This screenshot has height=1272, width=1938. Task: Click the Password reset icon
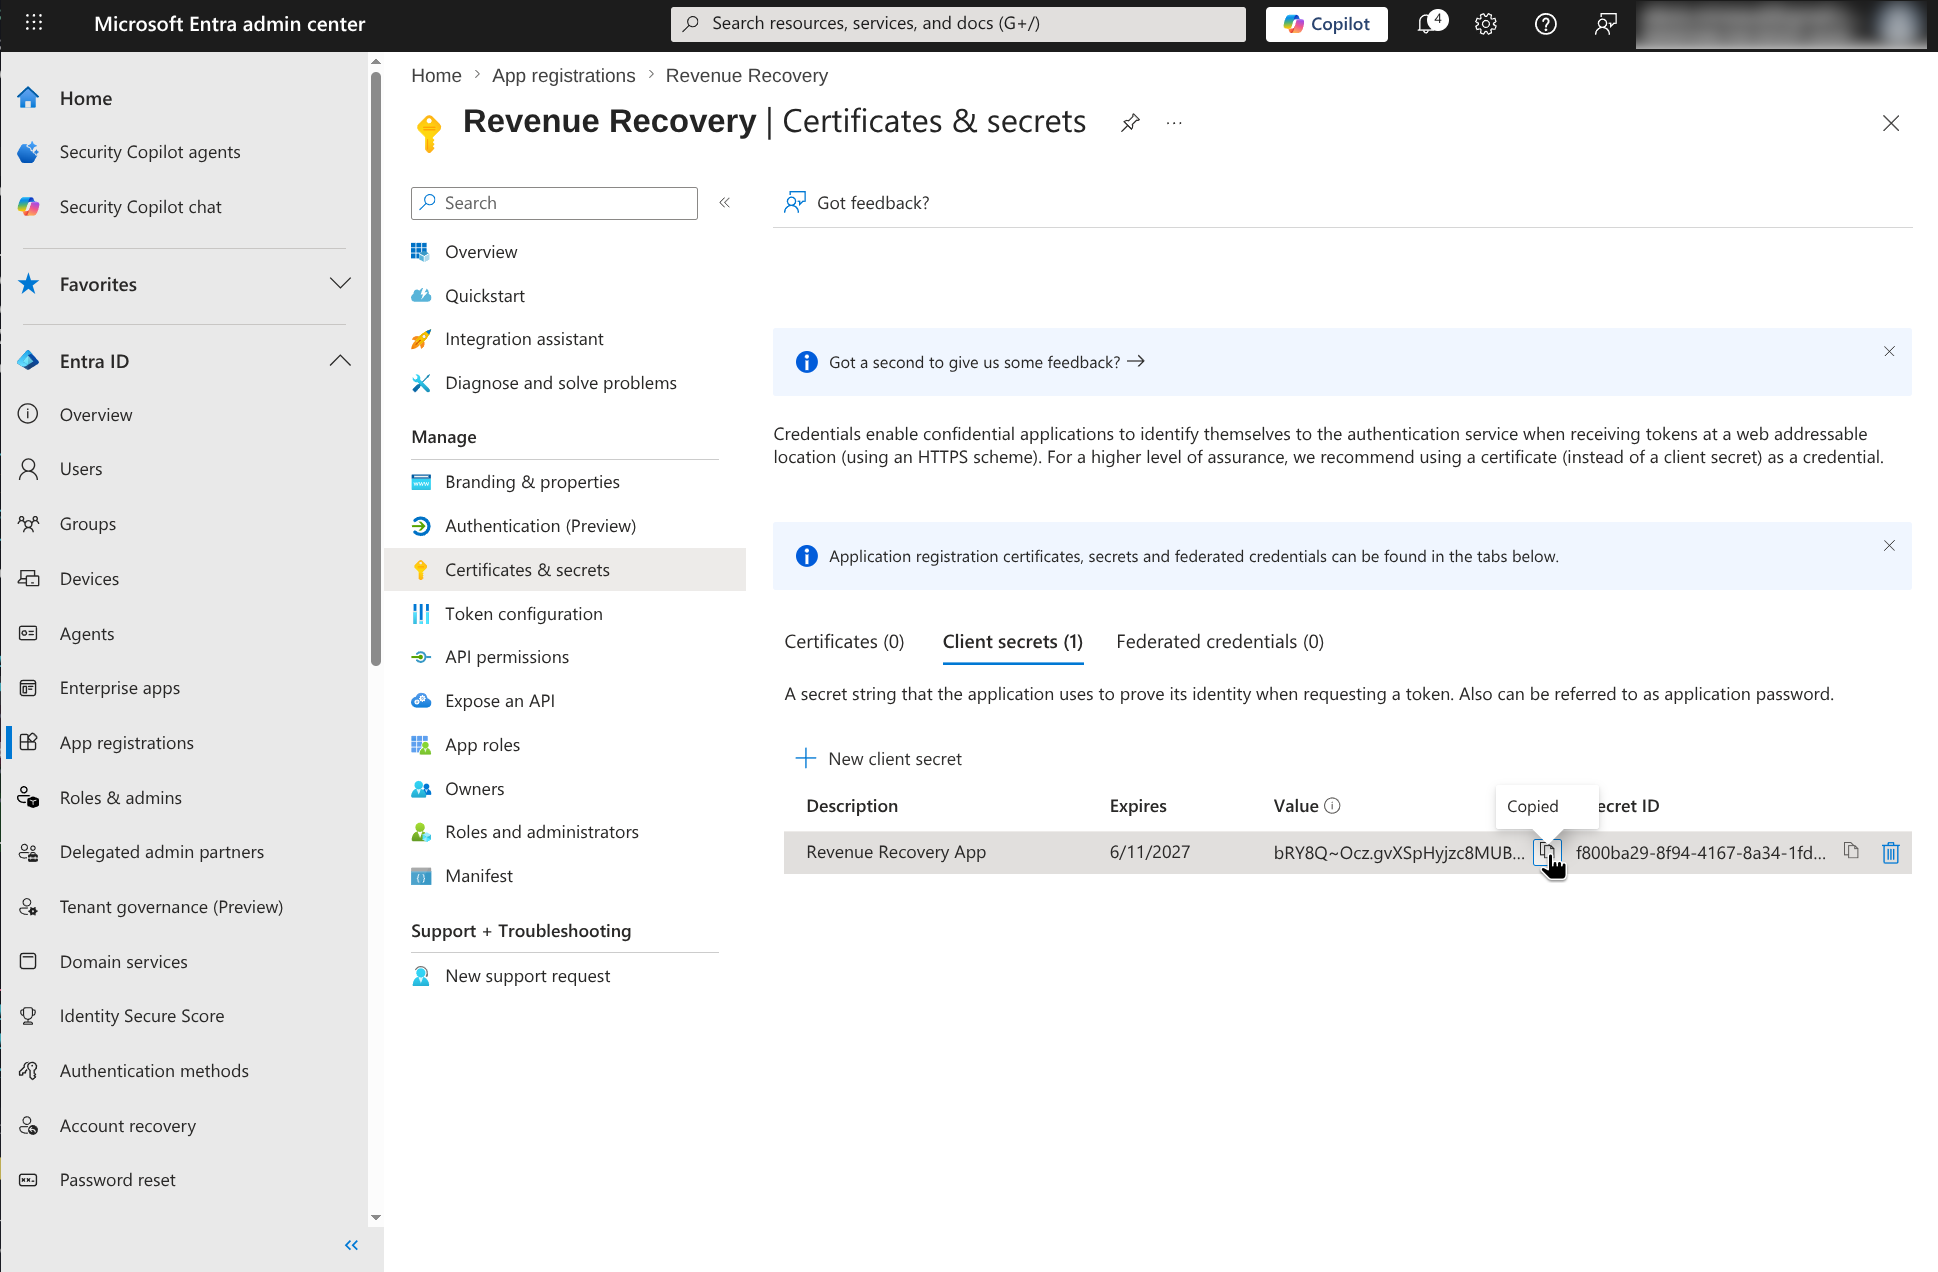pos(28,1180)
